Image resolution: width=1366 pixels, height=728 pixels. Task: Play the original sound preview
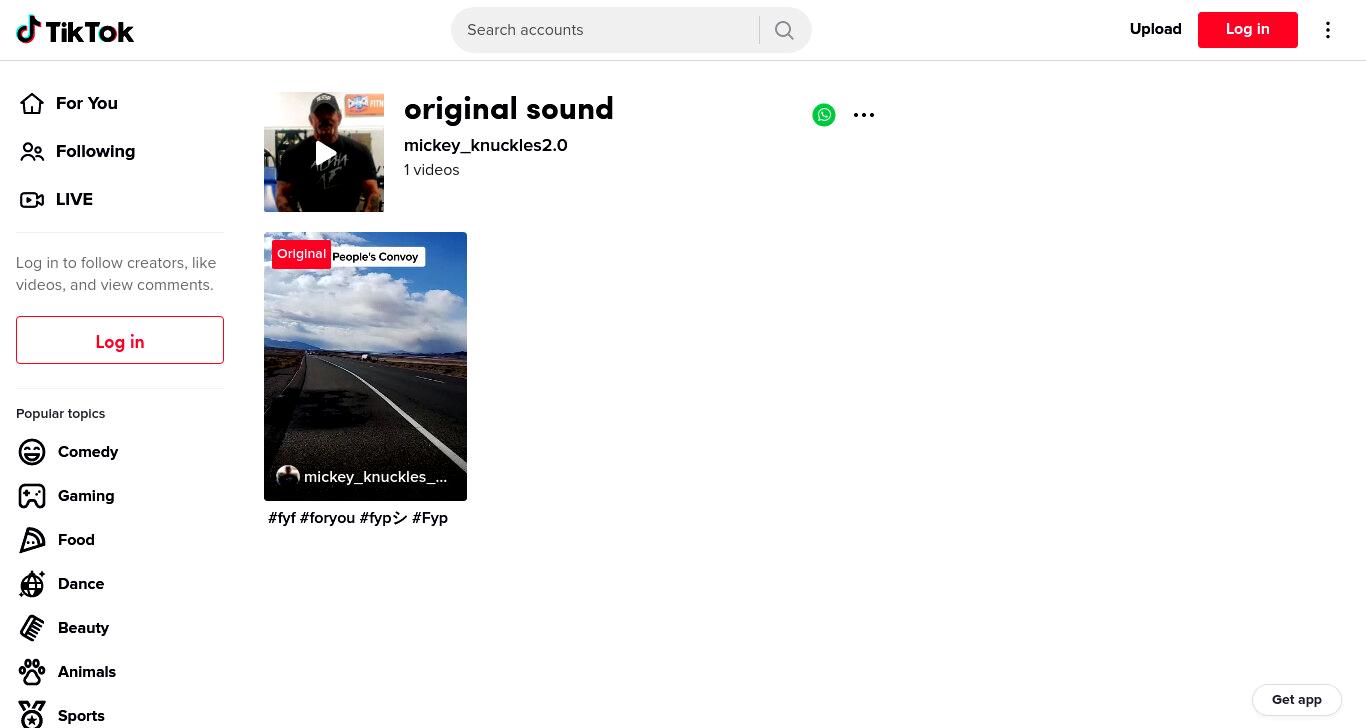[324, 152]
